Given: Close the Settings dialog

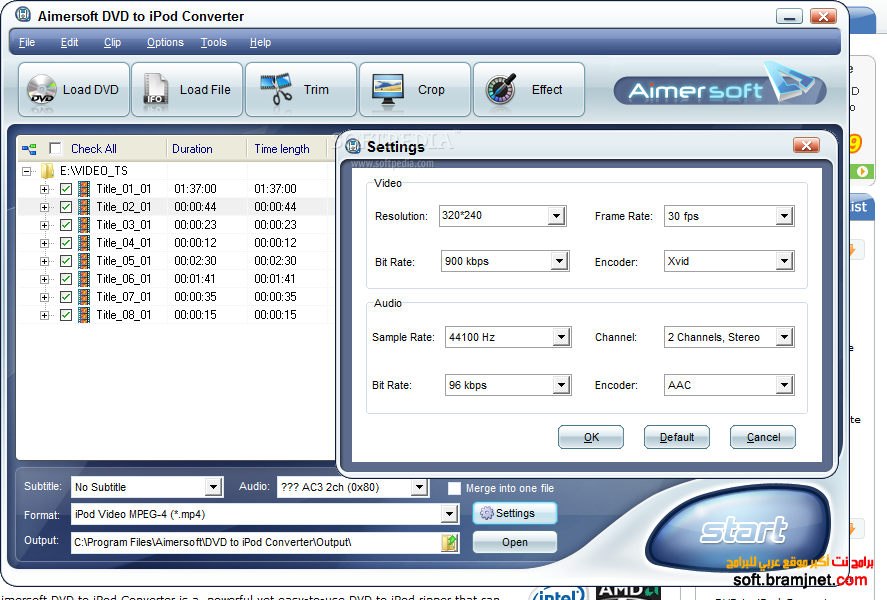Looking at the screenshot, I should click(807, 146).
